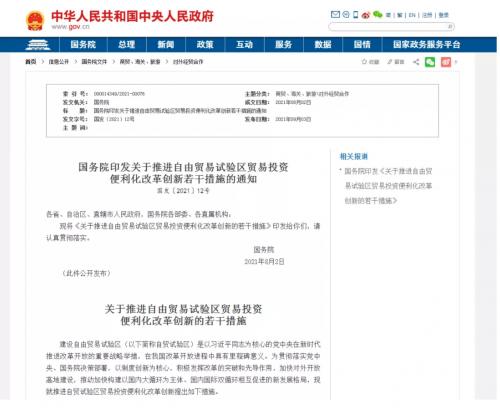Open the 国家政务服务平台 navigation tab
This screenshot has height=408, width=500.
pos(427,44)
